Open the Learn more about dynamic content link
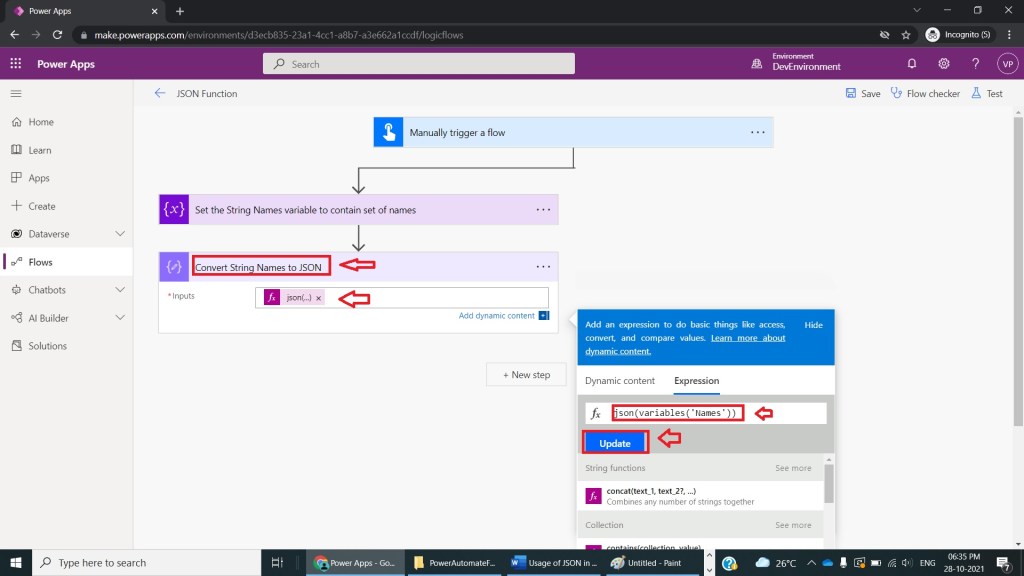The image size is (1024, 576). click(747, 338)
